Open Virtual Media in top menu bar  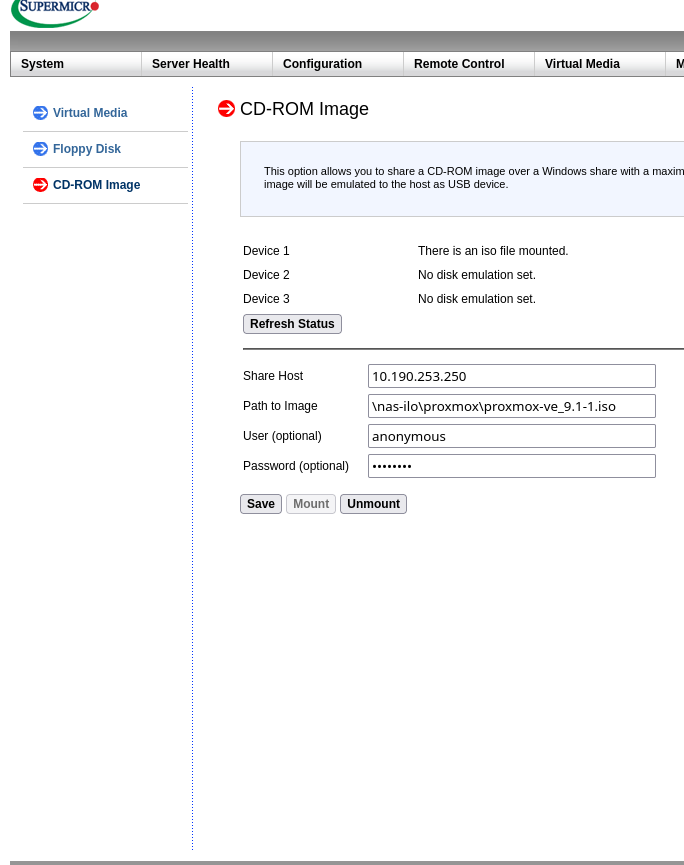click(582, 64)
